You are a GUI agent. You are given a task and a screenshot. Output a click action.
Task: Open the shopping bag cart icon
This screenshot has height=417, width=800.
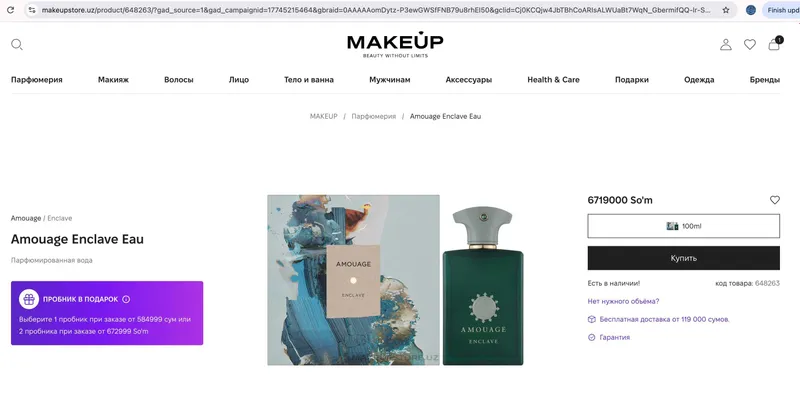coord(774,44)
